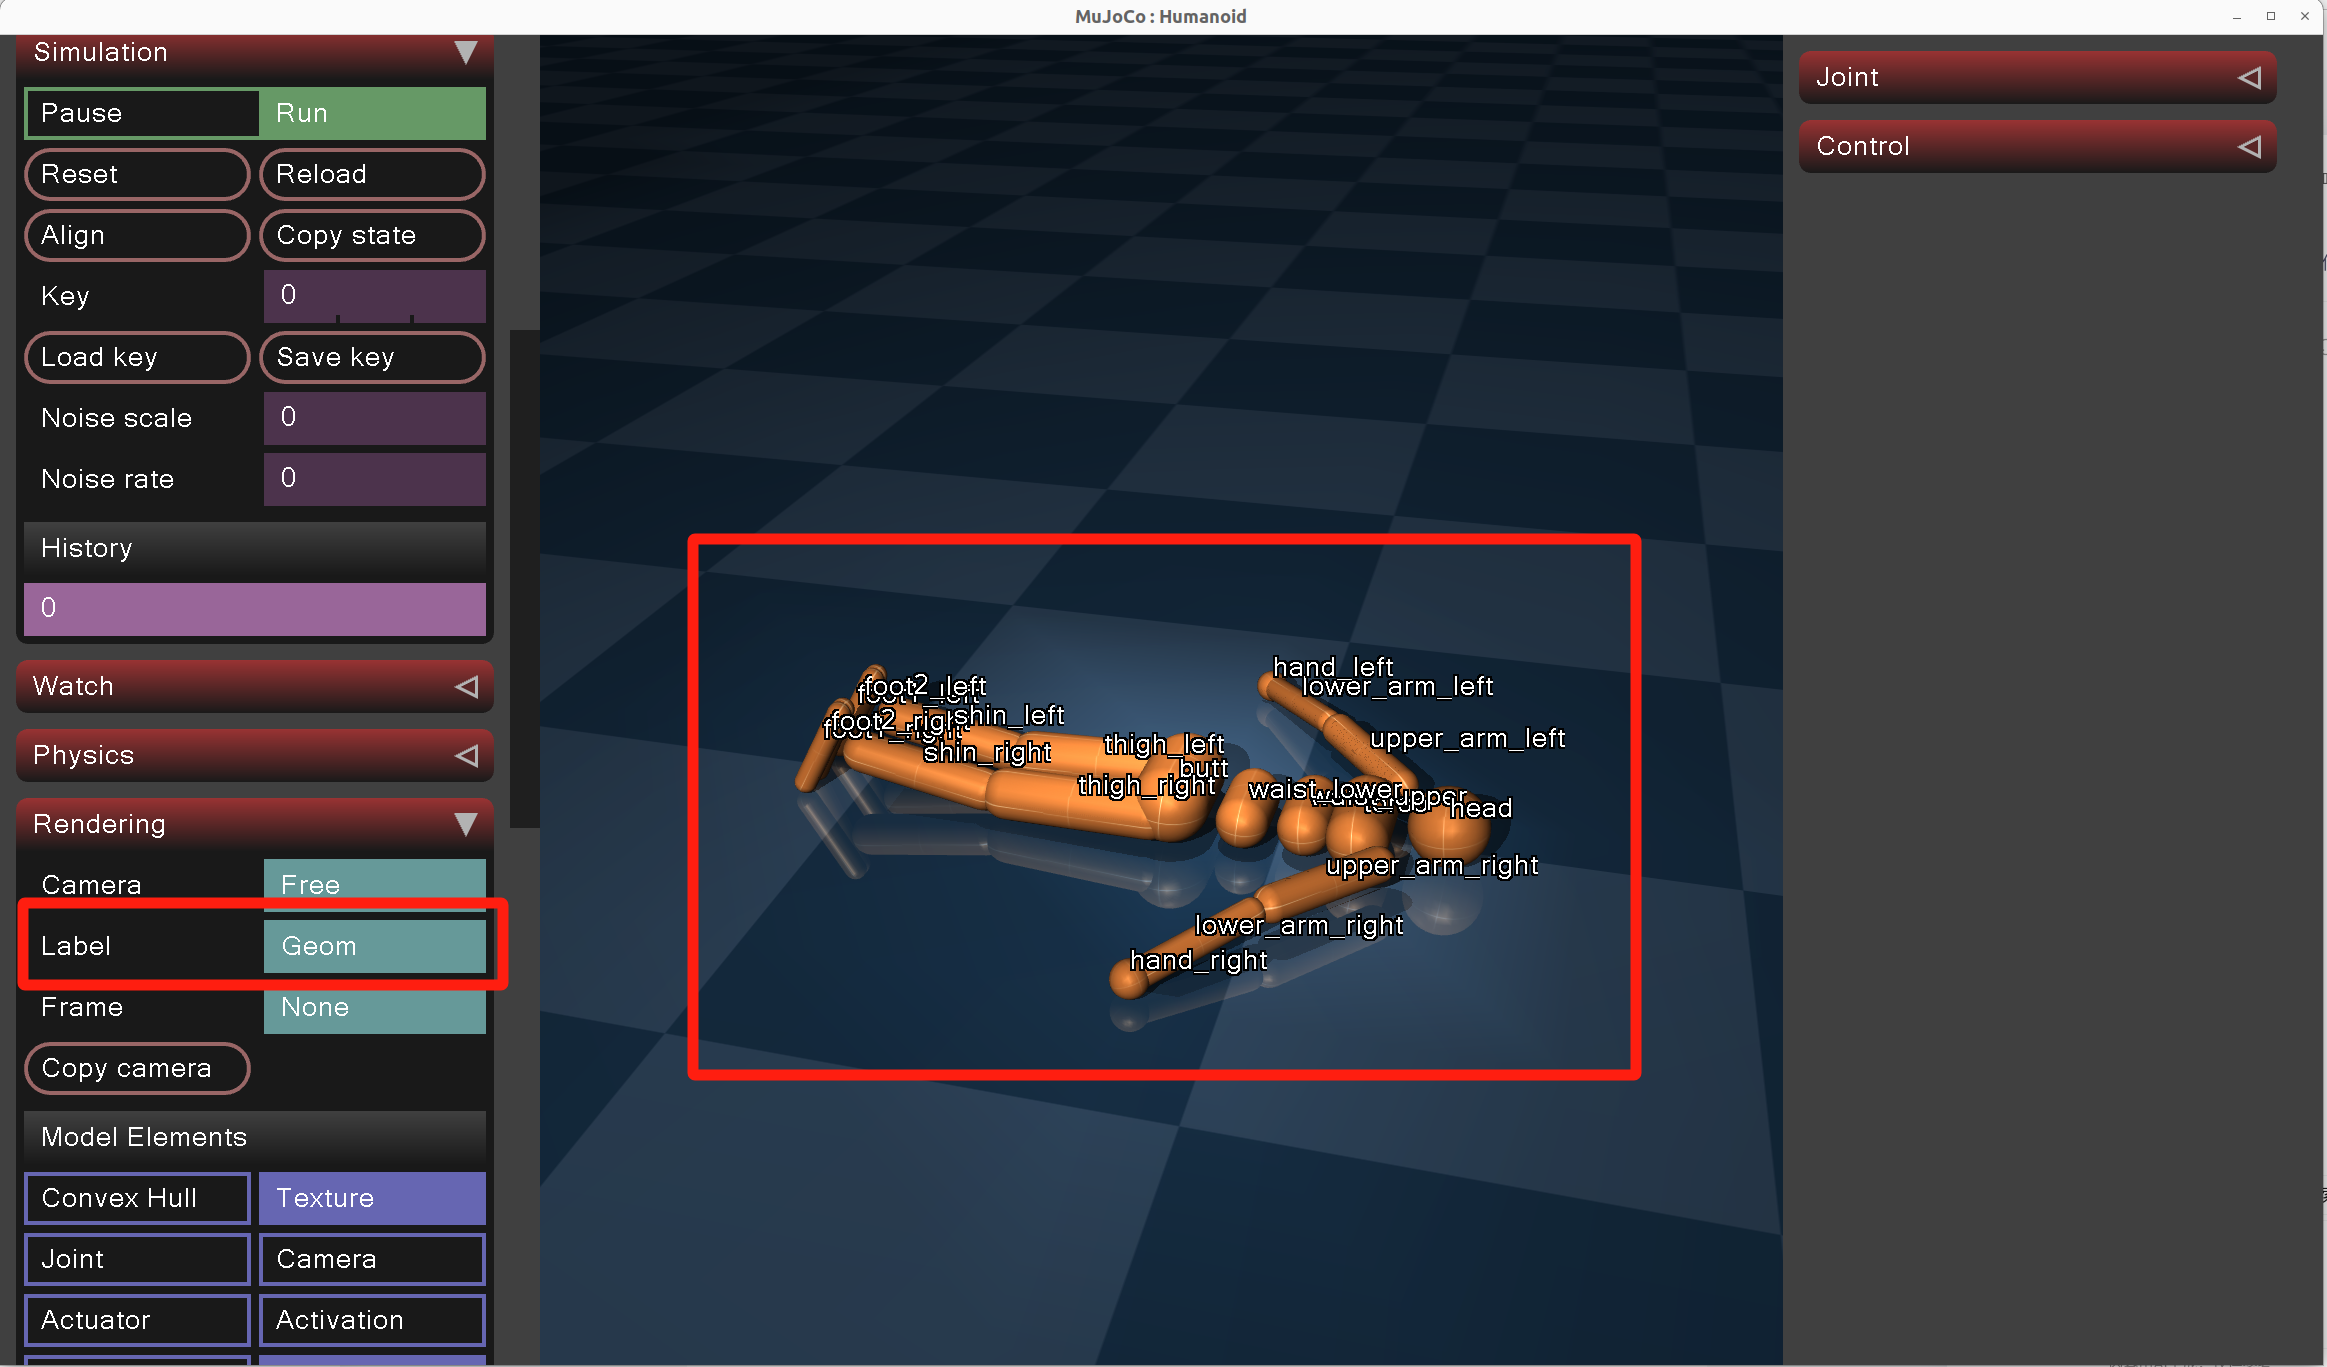Screen dimensions: 2327x1367
Task: Toggle the Convex Hull model element
Action: point(137,1198)
